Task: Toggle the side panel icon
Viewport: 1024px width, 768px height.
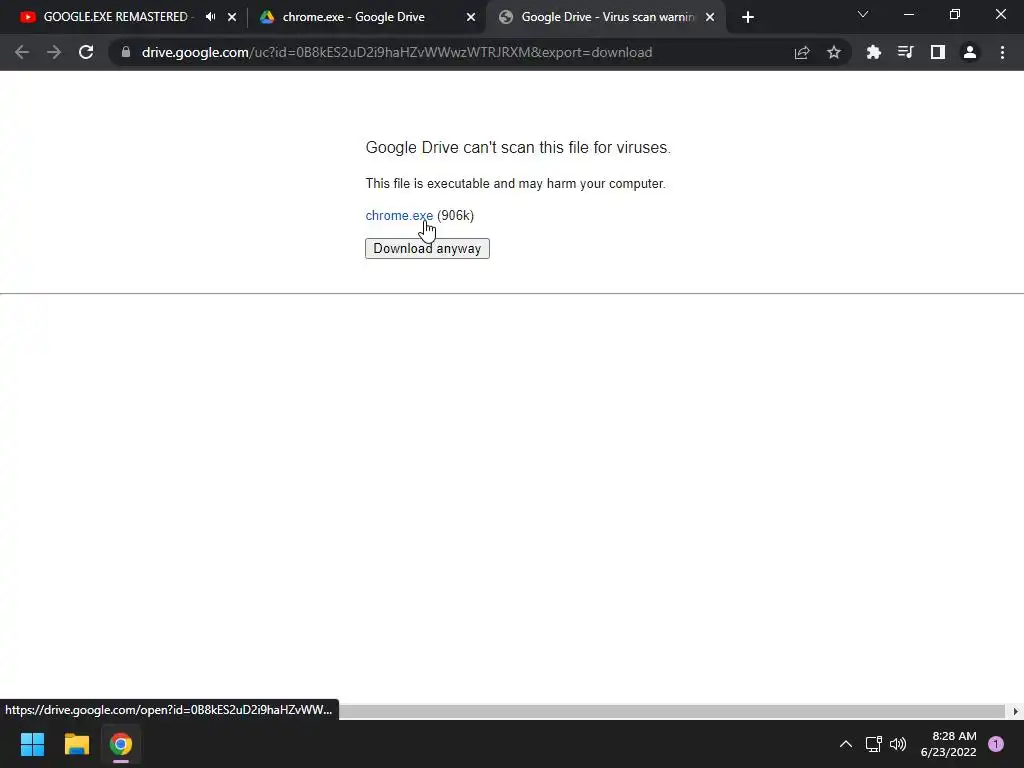Action: [x=938, y=52]
